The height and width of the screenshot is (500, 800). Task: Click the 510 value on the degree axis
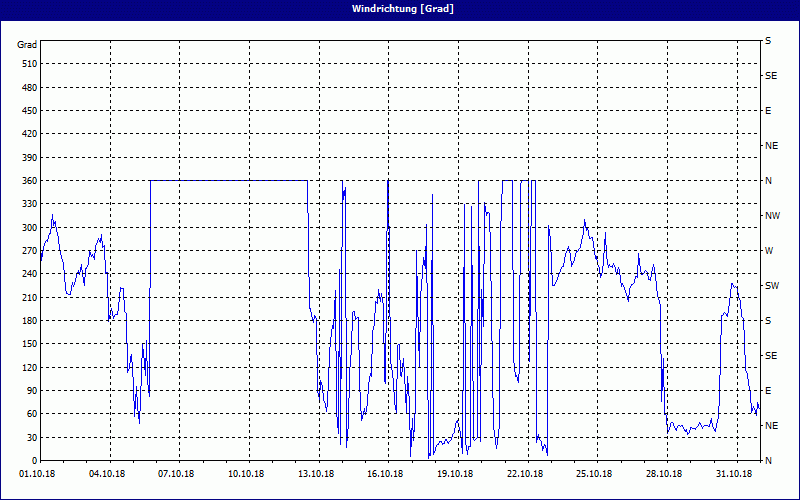29,64
